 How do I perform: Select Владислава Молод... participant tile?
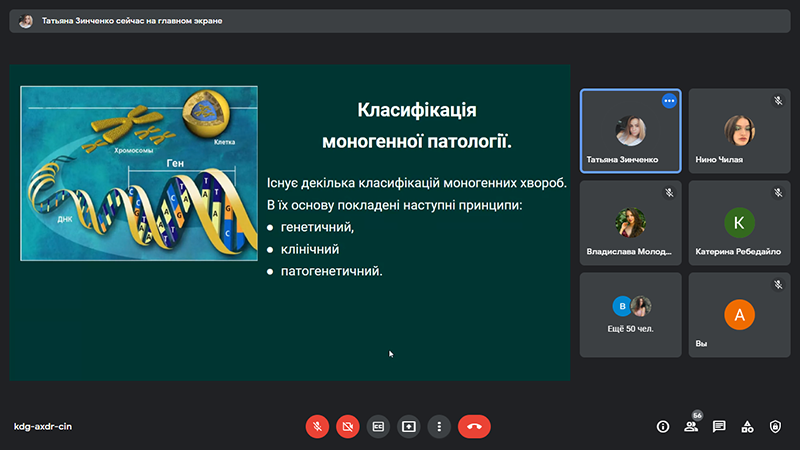(630, 222)
